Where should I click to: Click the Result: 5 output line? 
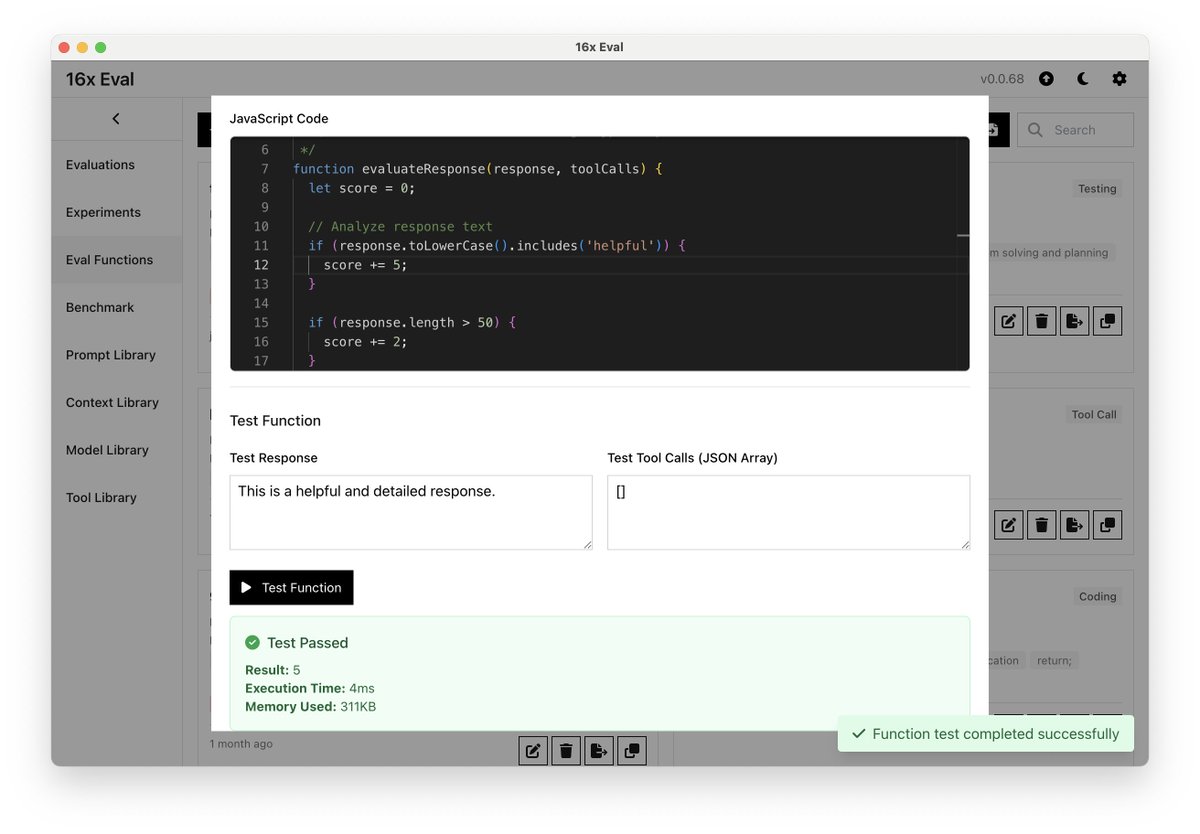point(273,670)
